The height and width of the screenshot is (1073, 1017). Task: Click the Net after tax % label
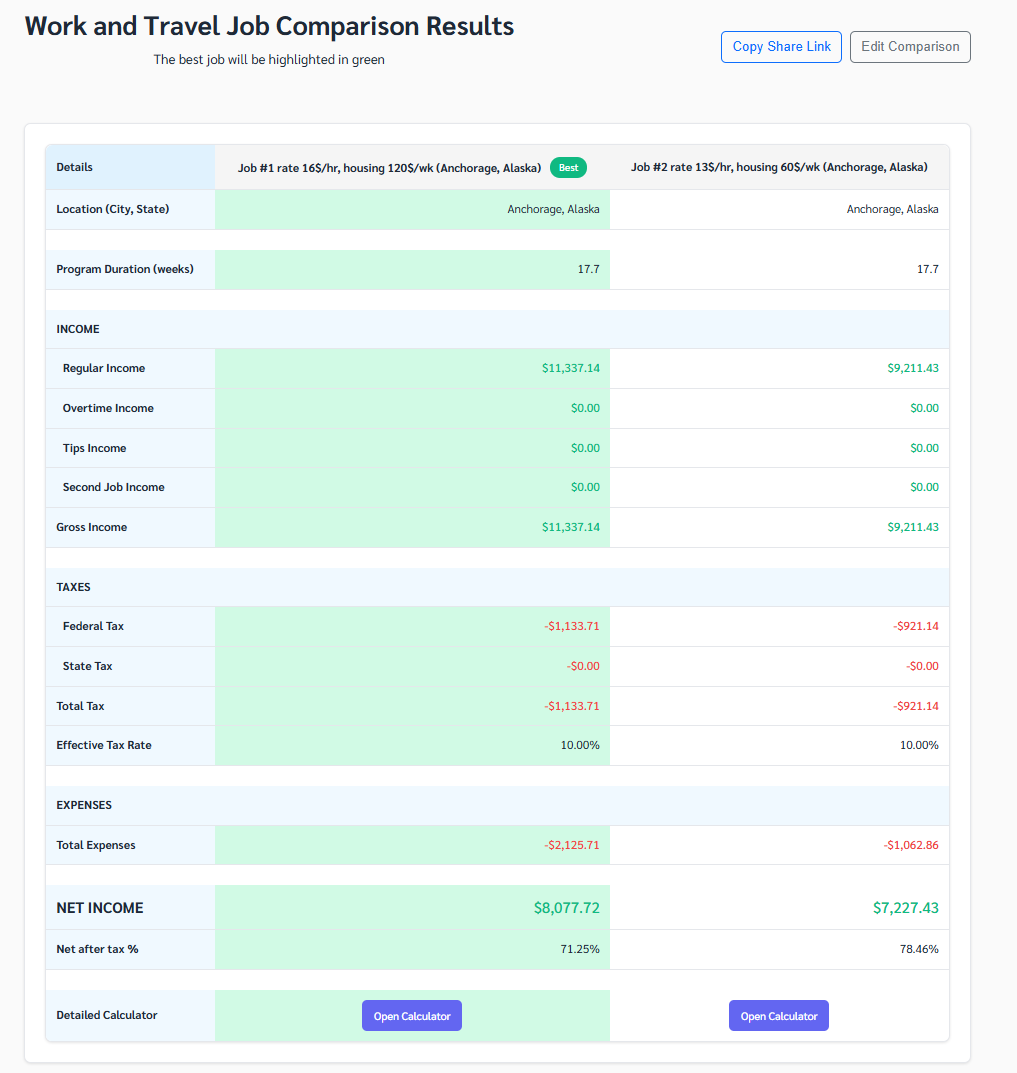[97, 949]
